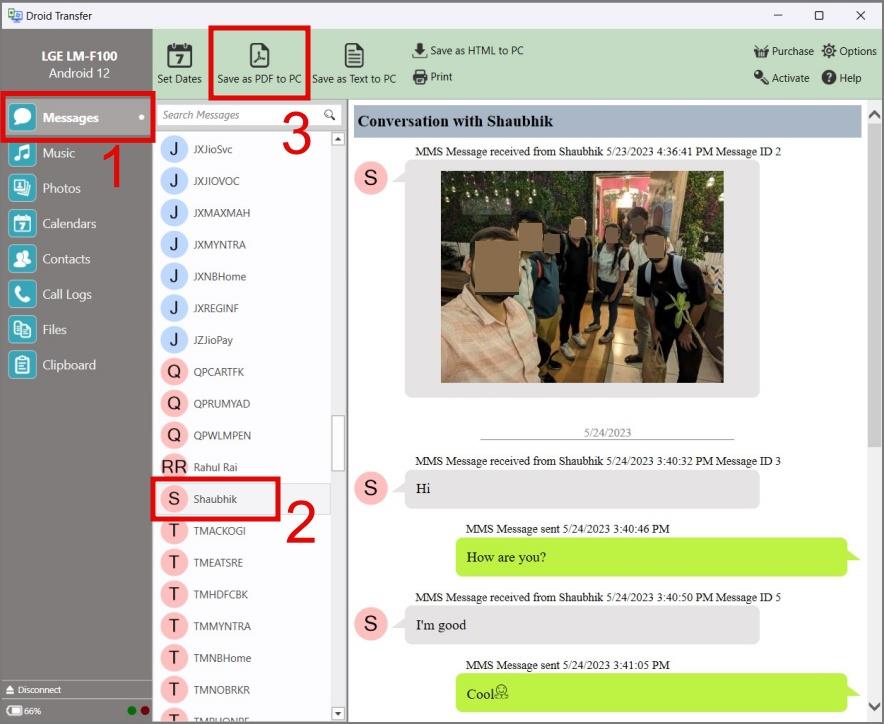
Task: Open the Help menu
Action: pos(841,78)
